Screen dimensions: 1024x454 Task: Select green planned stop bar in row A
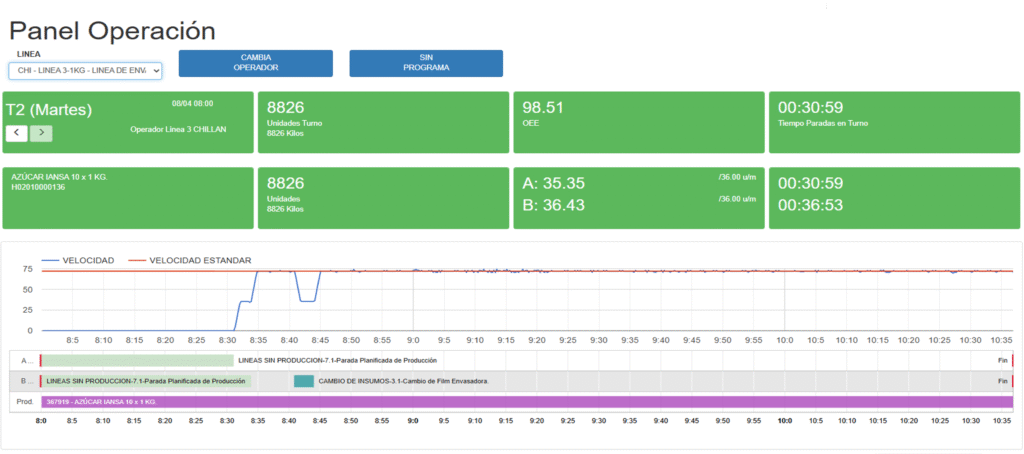(138, 360)
